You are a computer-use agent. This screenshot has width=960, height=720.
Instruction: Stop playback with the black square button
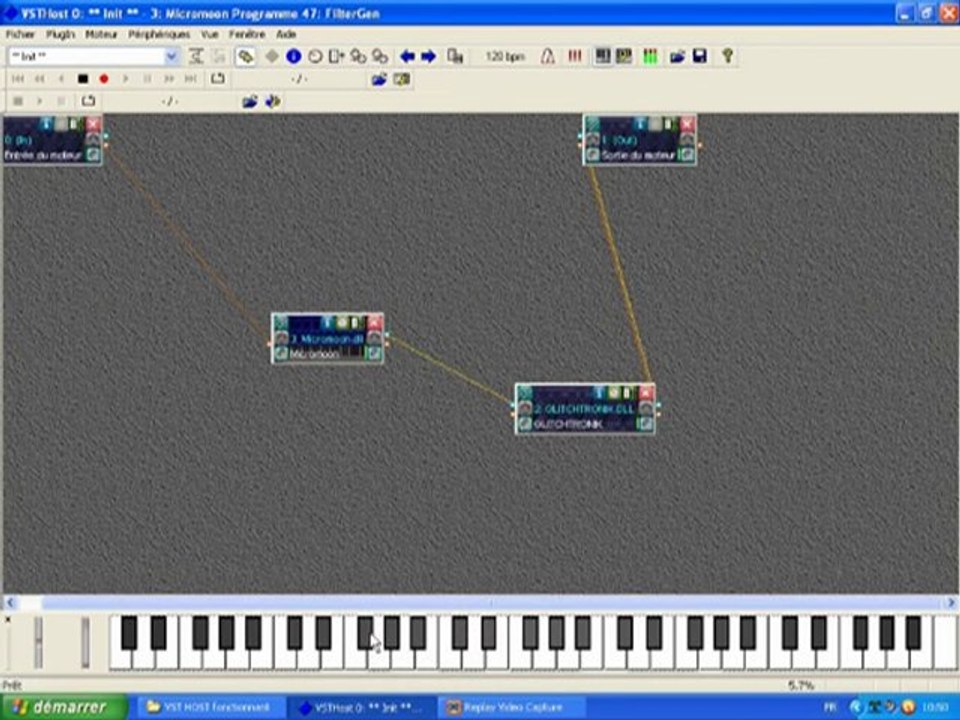point(83,79)
